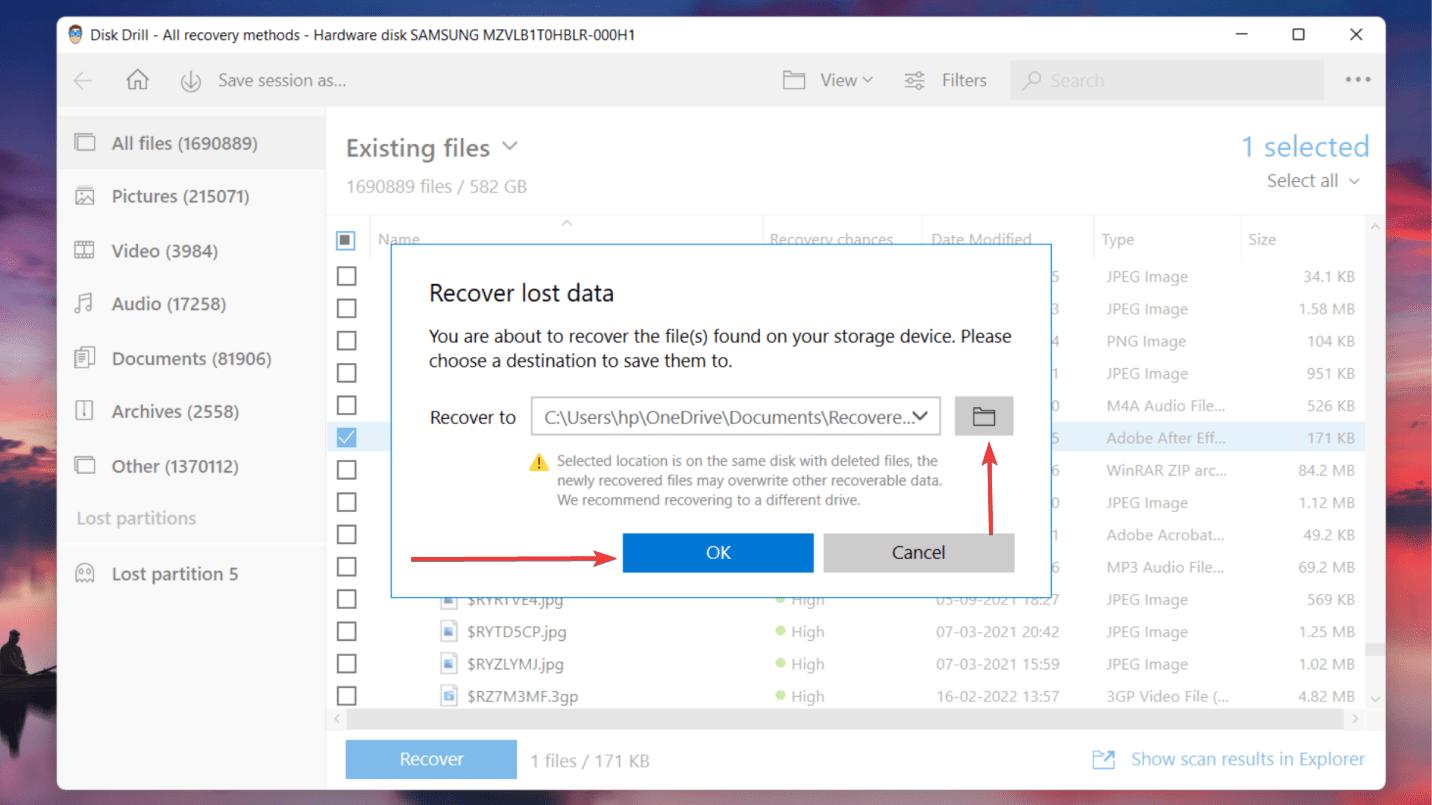Click the Pictures category icon
This screenshot has width=1432, height=805.
[x=85, y=196]
